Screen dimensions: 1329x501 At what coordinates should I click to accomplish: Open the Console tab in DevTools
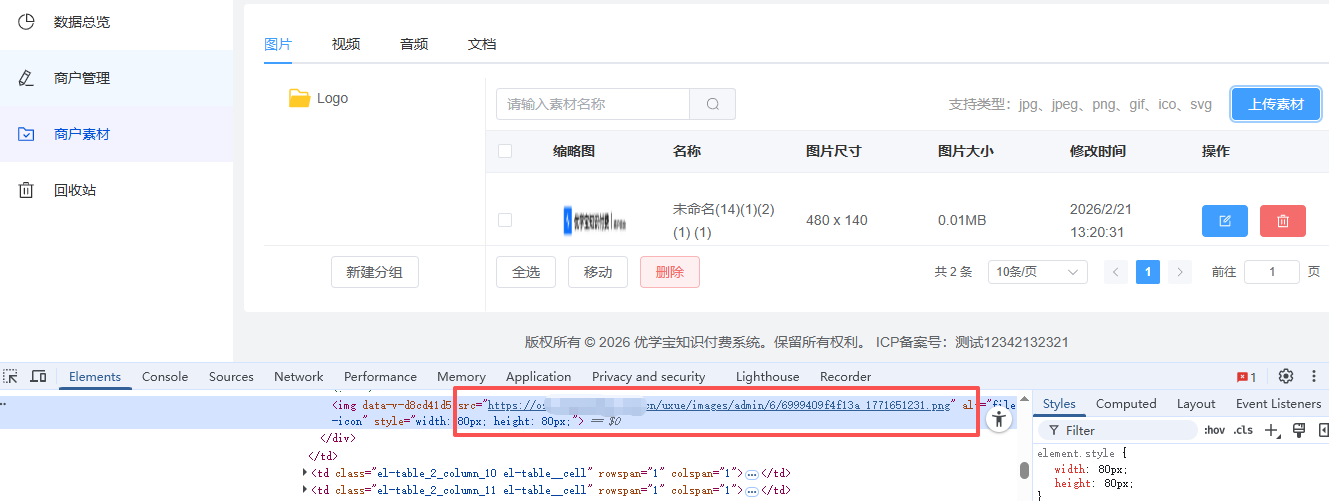[x=165, y=377]
